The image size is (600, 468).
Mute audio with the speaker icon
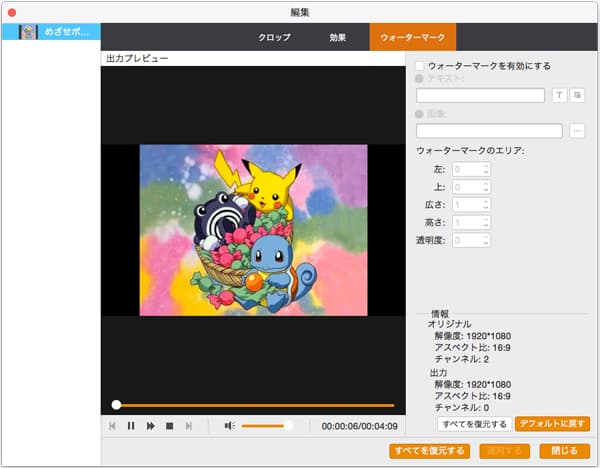tap(229, 426)
